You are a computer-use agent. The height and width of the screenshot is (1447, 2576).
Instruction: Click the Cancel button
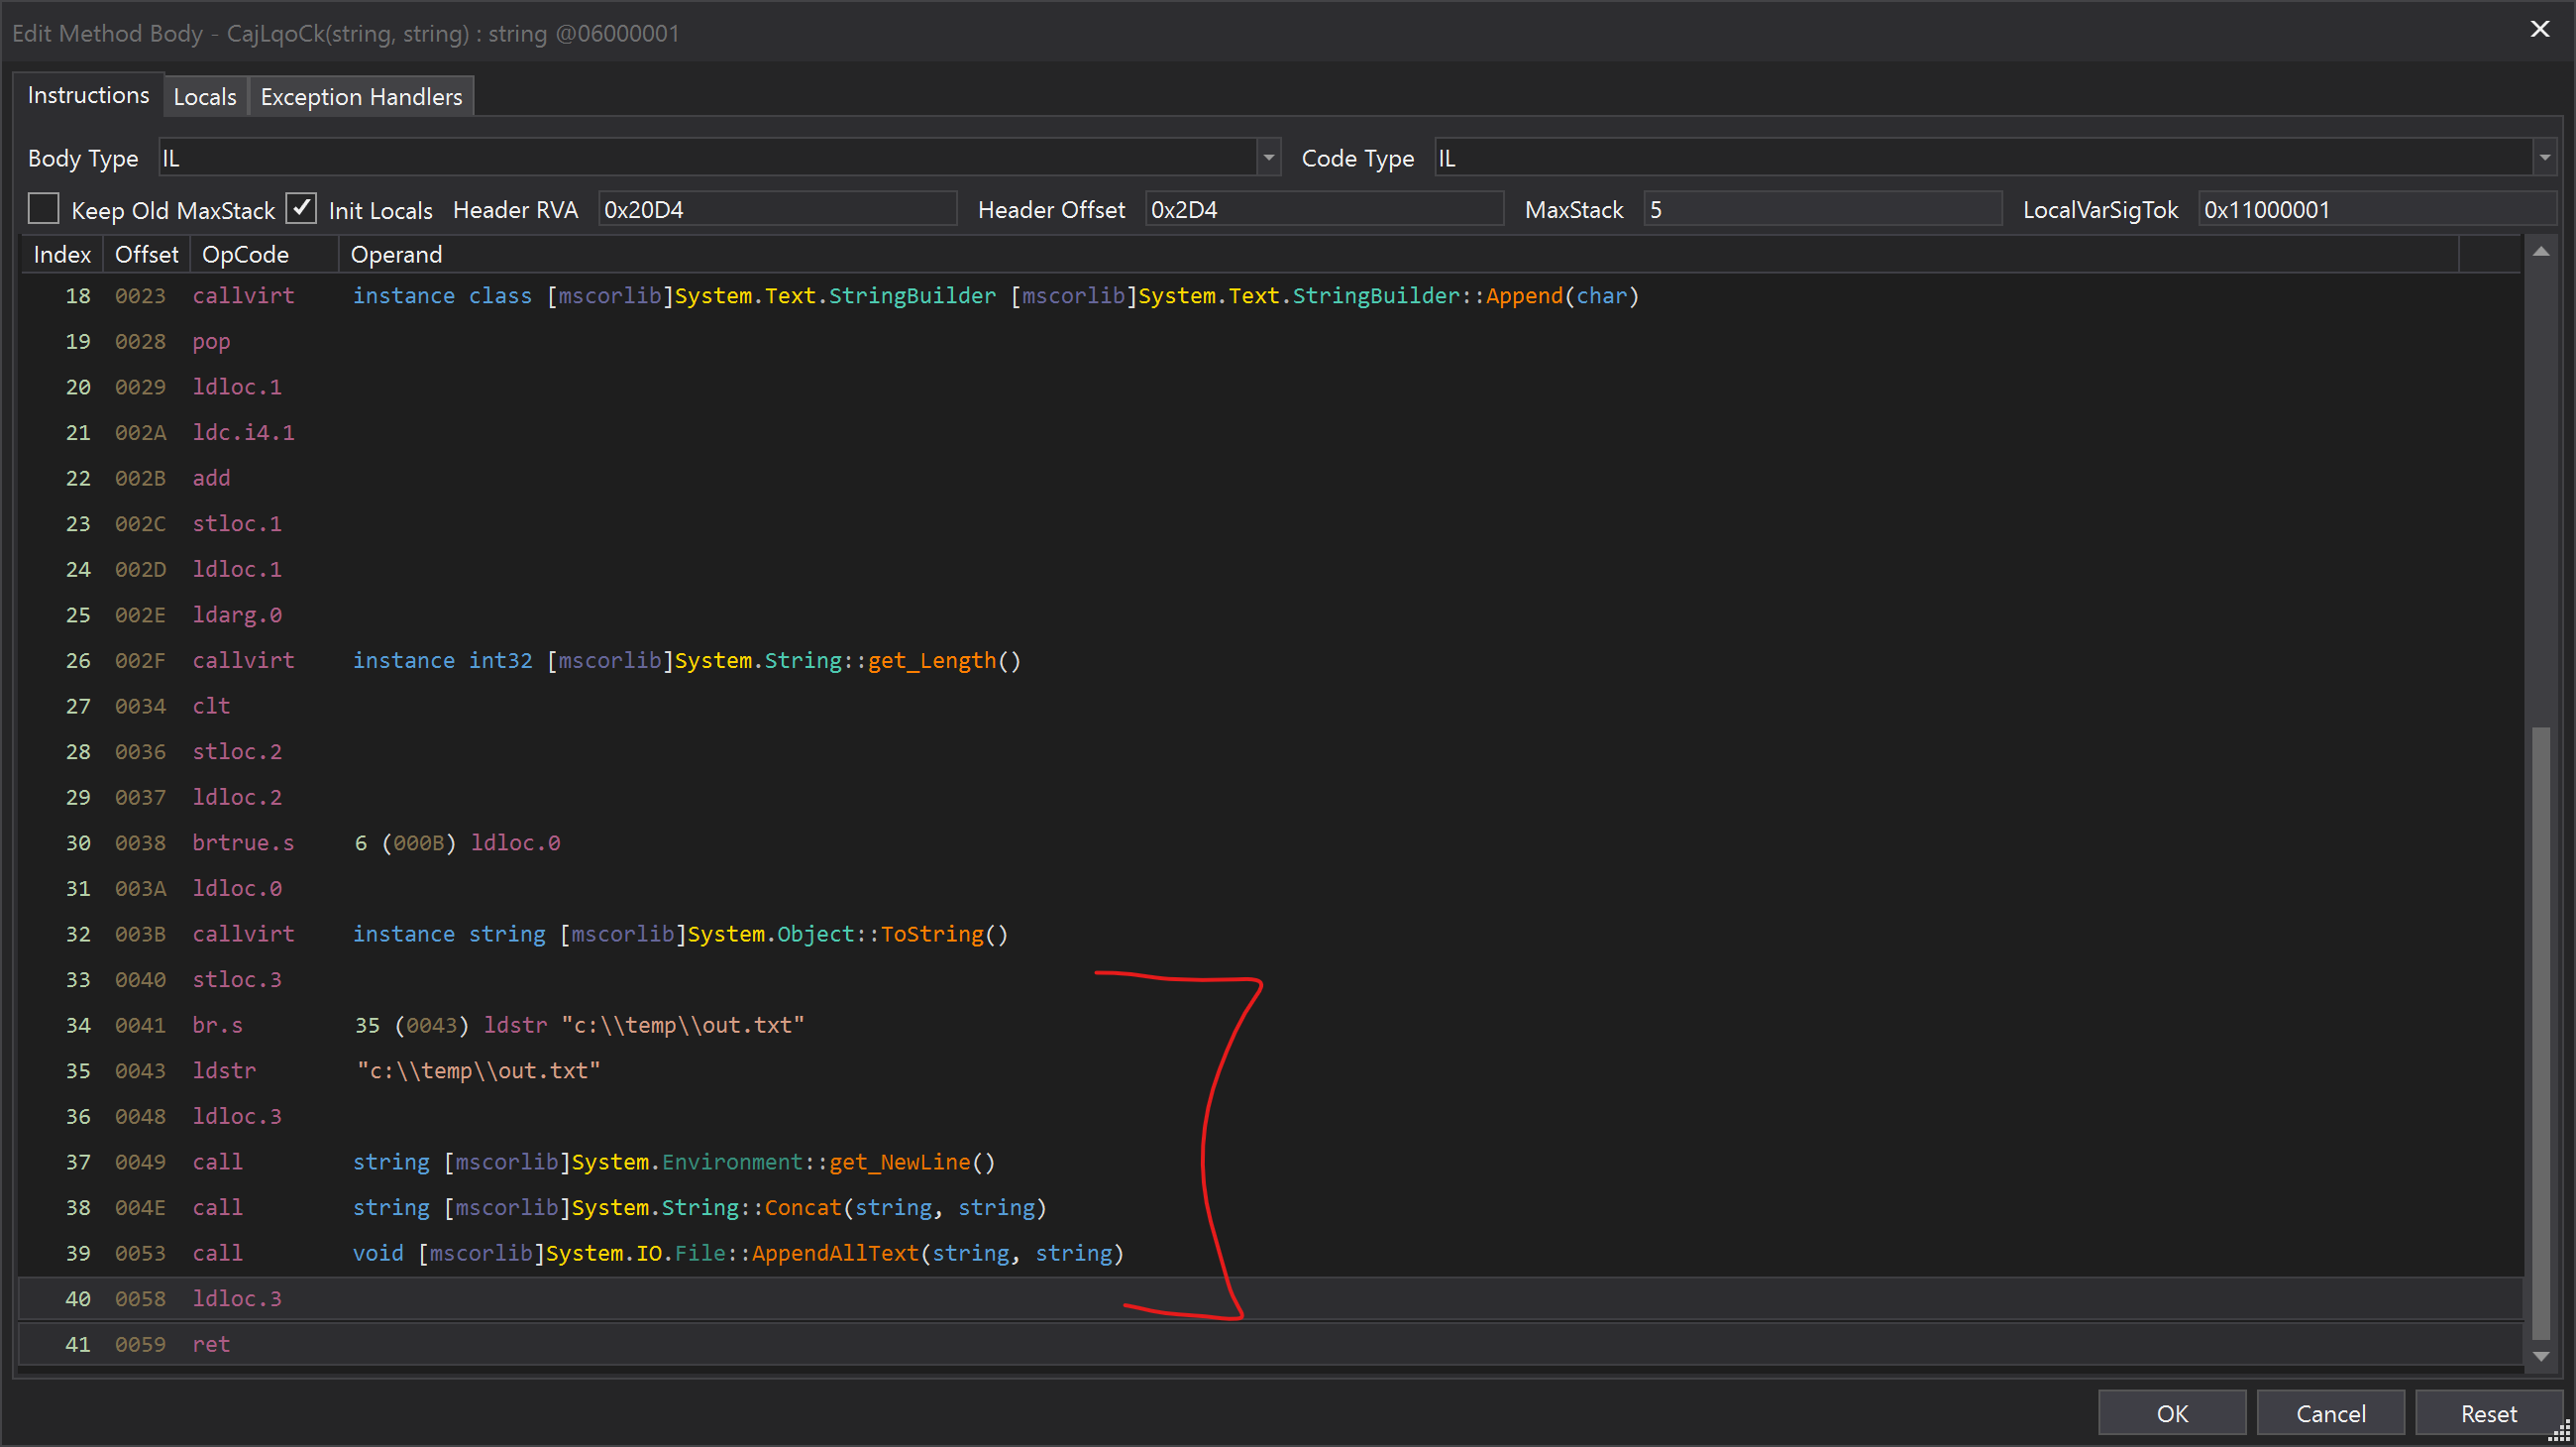click(2330, 1413)
